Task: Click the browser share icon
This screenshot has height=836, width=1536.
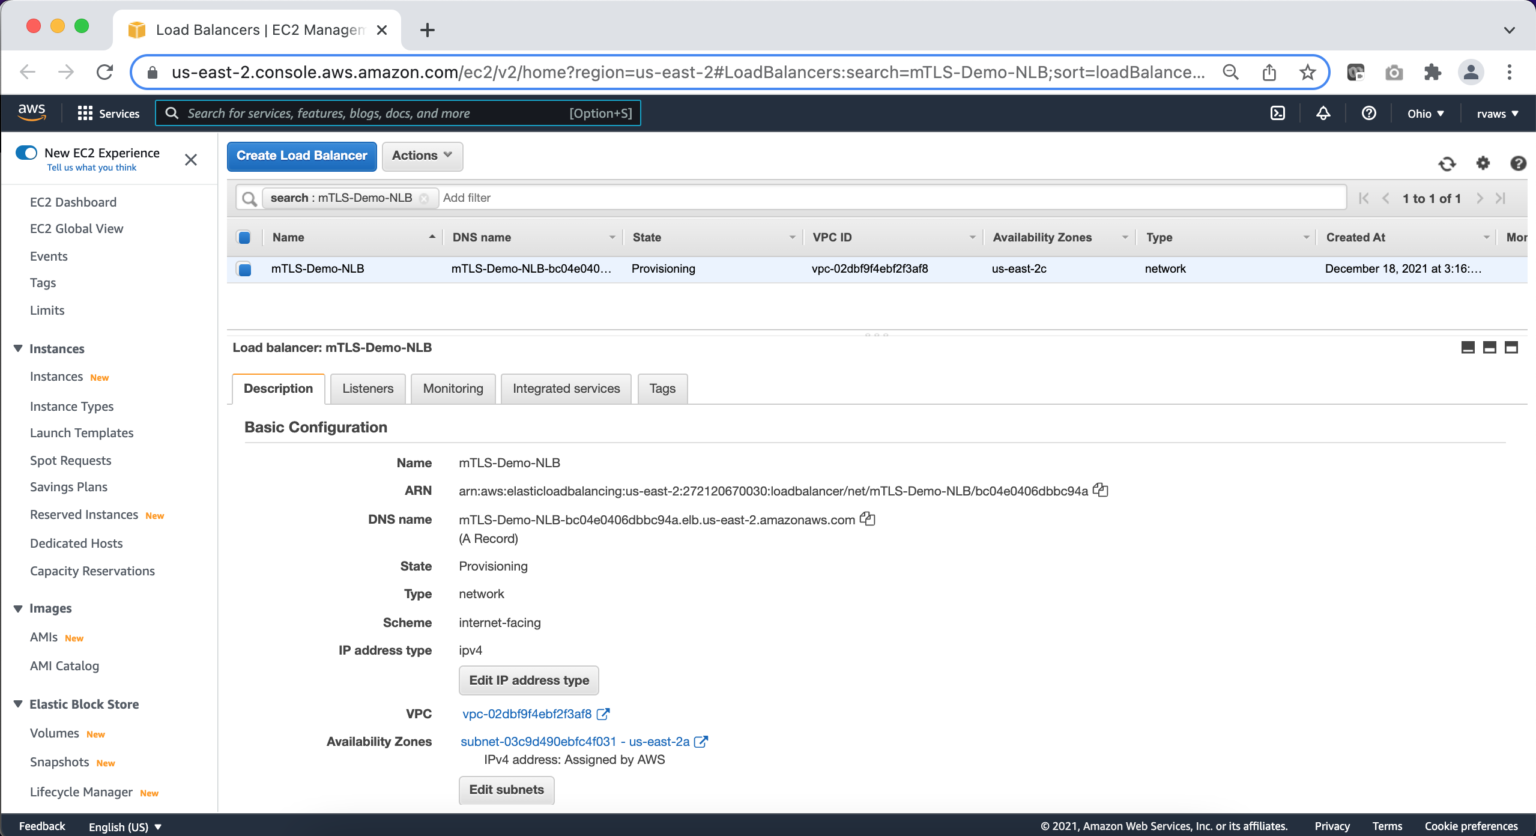Action: (1269, 72)
